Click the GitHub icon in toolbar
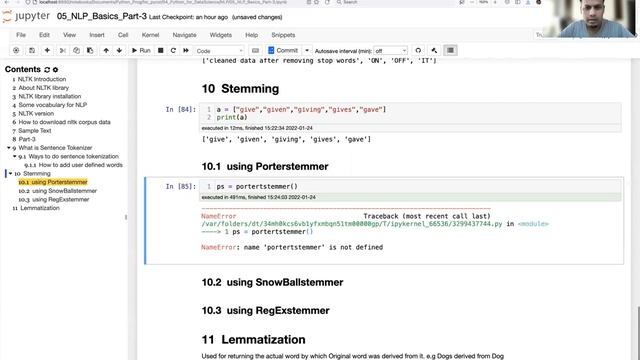Screen dimensions: 640x360 coord(418,50)
